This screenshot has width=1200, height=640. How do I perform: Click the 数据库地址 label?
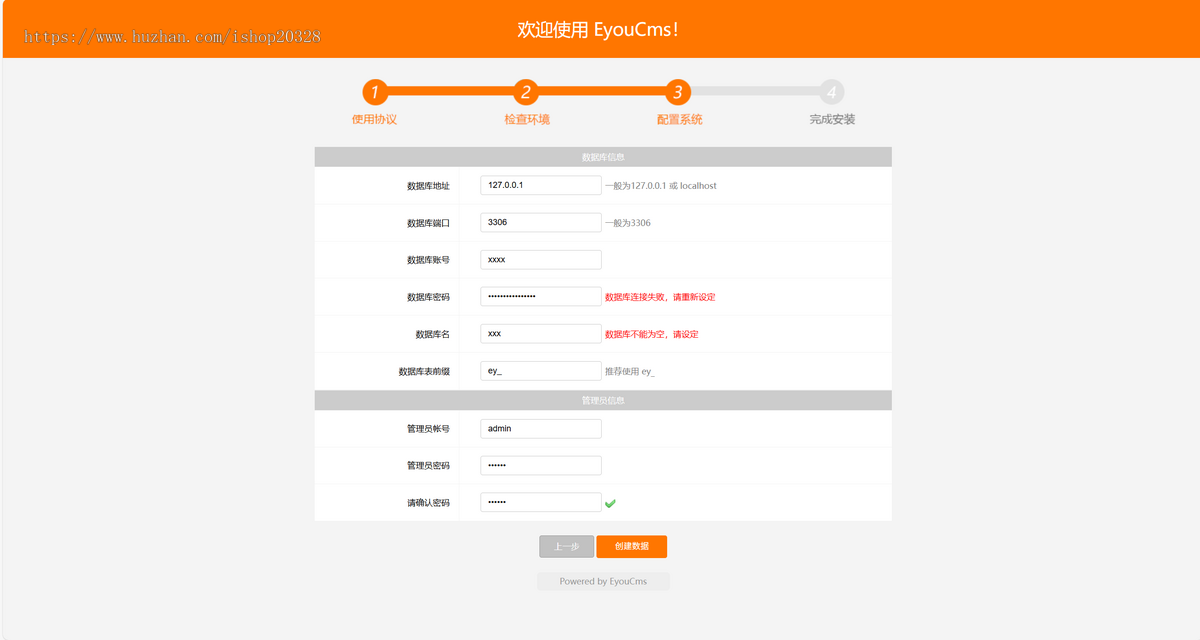click(x=428, y=186)
